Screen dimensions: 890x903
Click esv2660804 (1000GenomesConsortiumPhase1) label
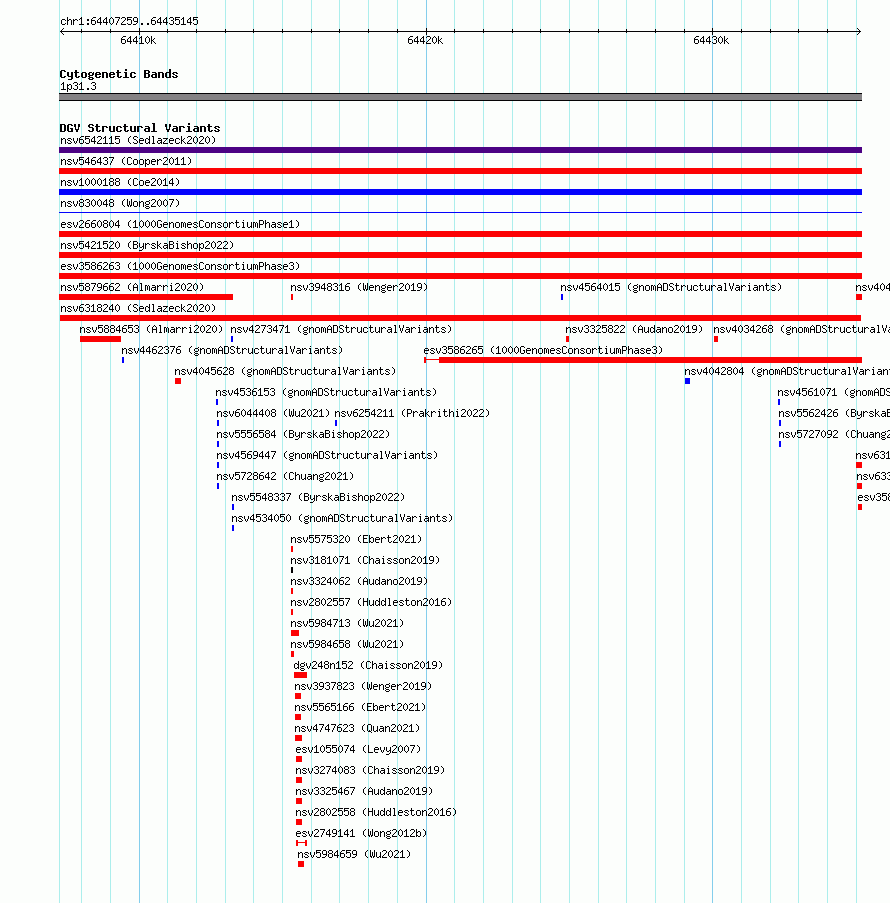[x=180, y=224]
